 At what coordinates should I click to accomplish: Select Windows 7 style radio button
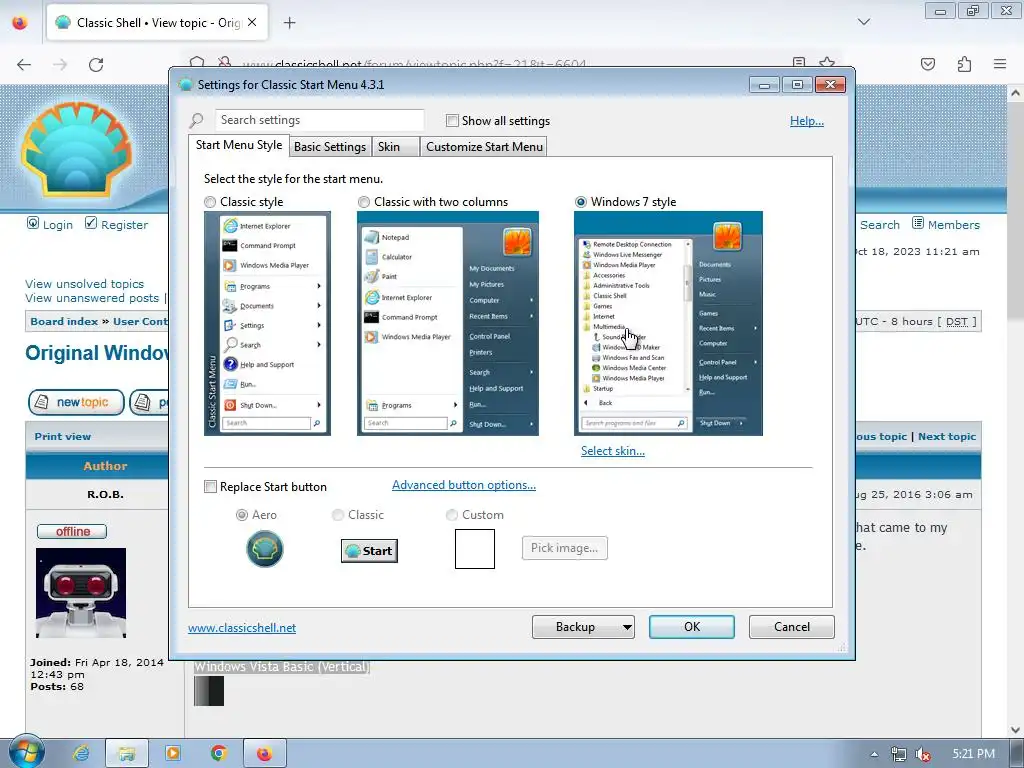tap(581, 202)
